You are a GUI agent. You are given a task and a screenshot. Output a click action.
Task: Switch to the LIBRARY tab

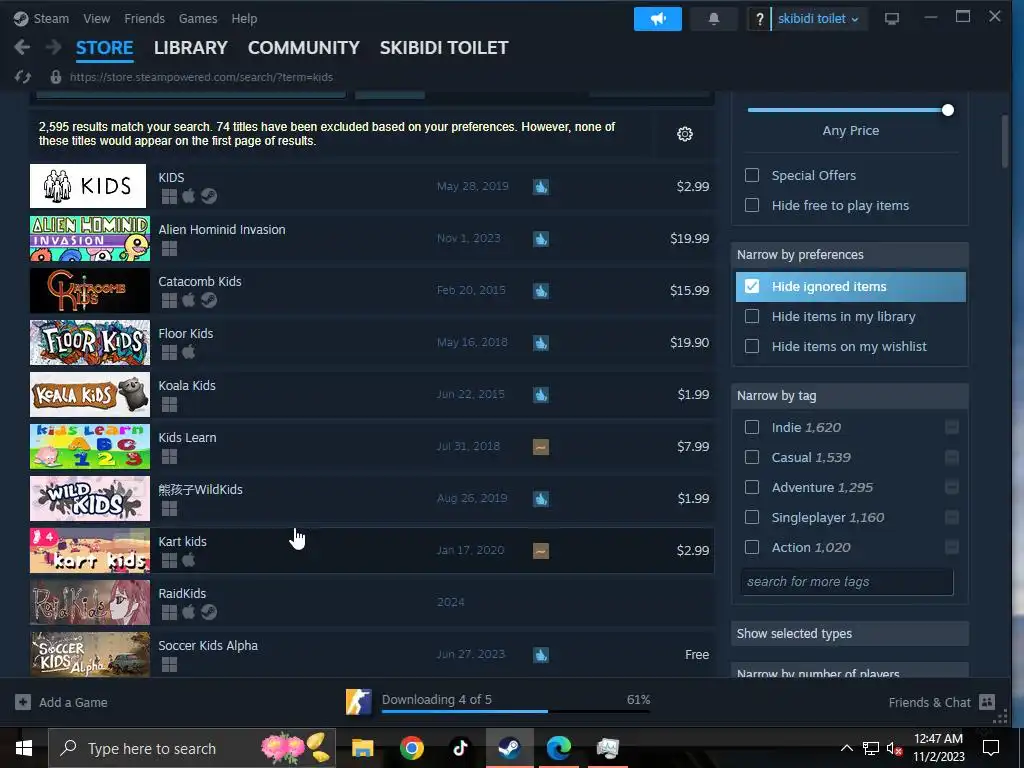191,48
